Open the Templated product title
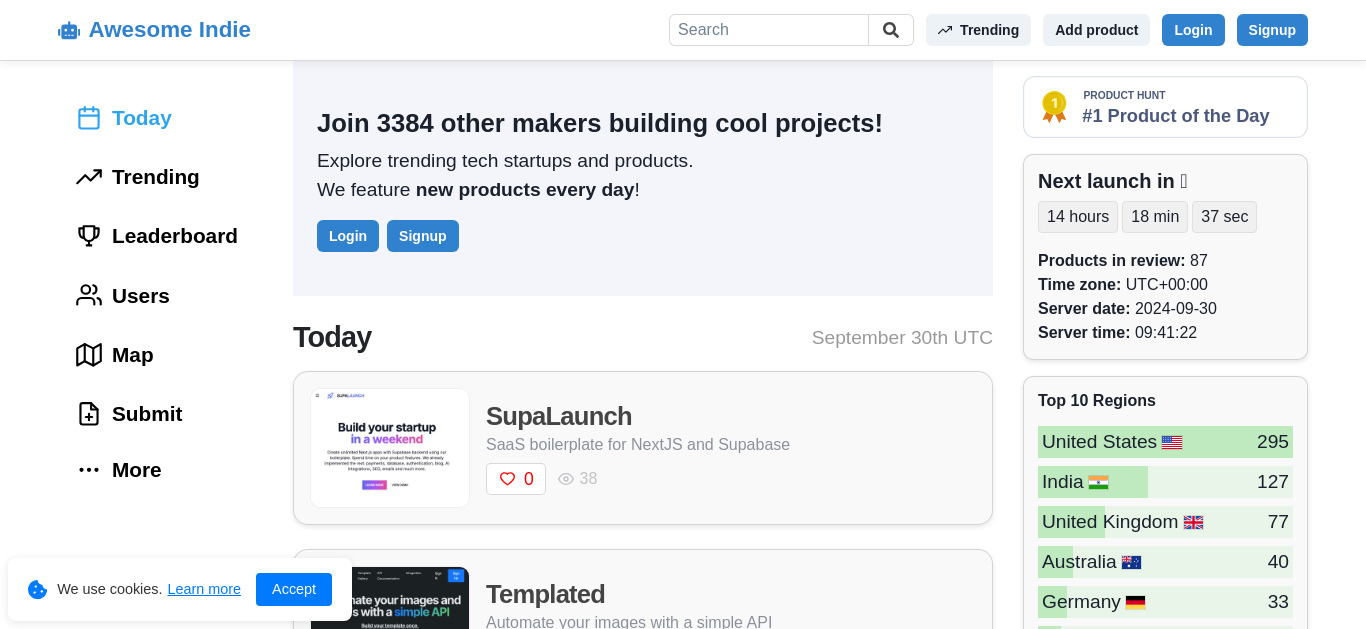 pos(545,594)
